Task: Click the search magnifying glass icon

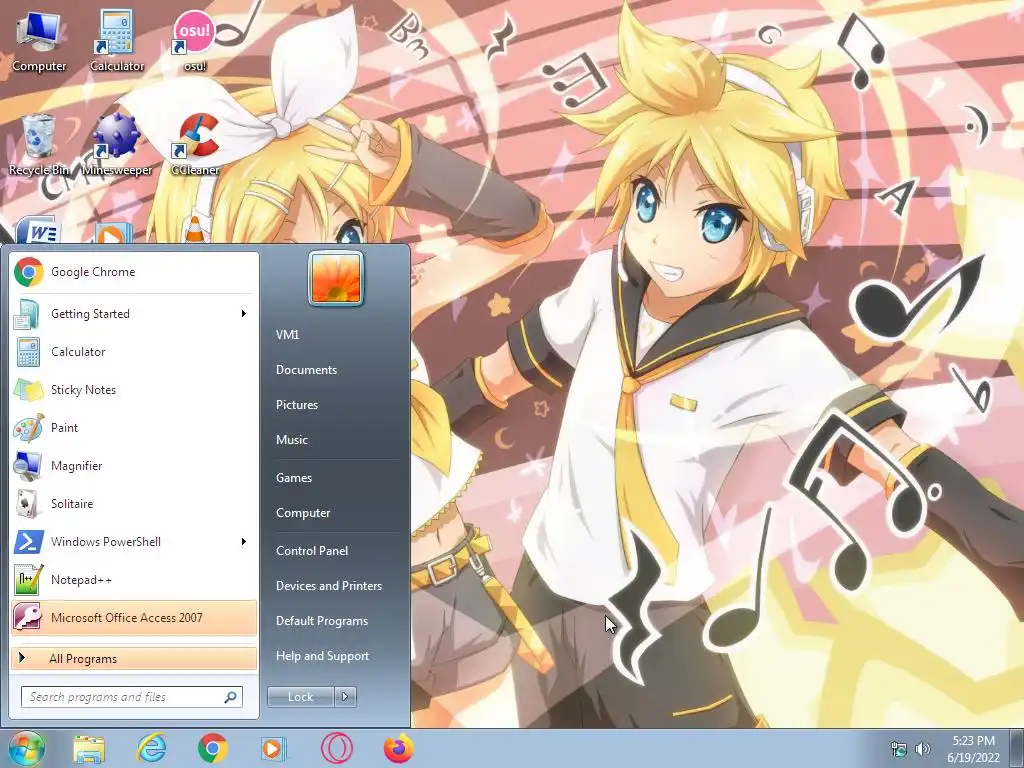Action: point(230,697)
